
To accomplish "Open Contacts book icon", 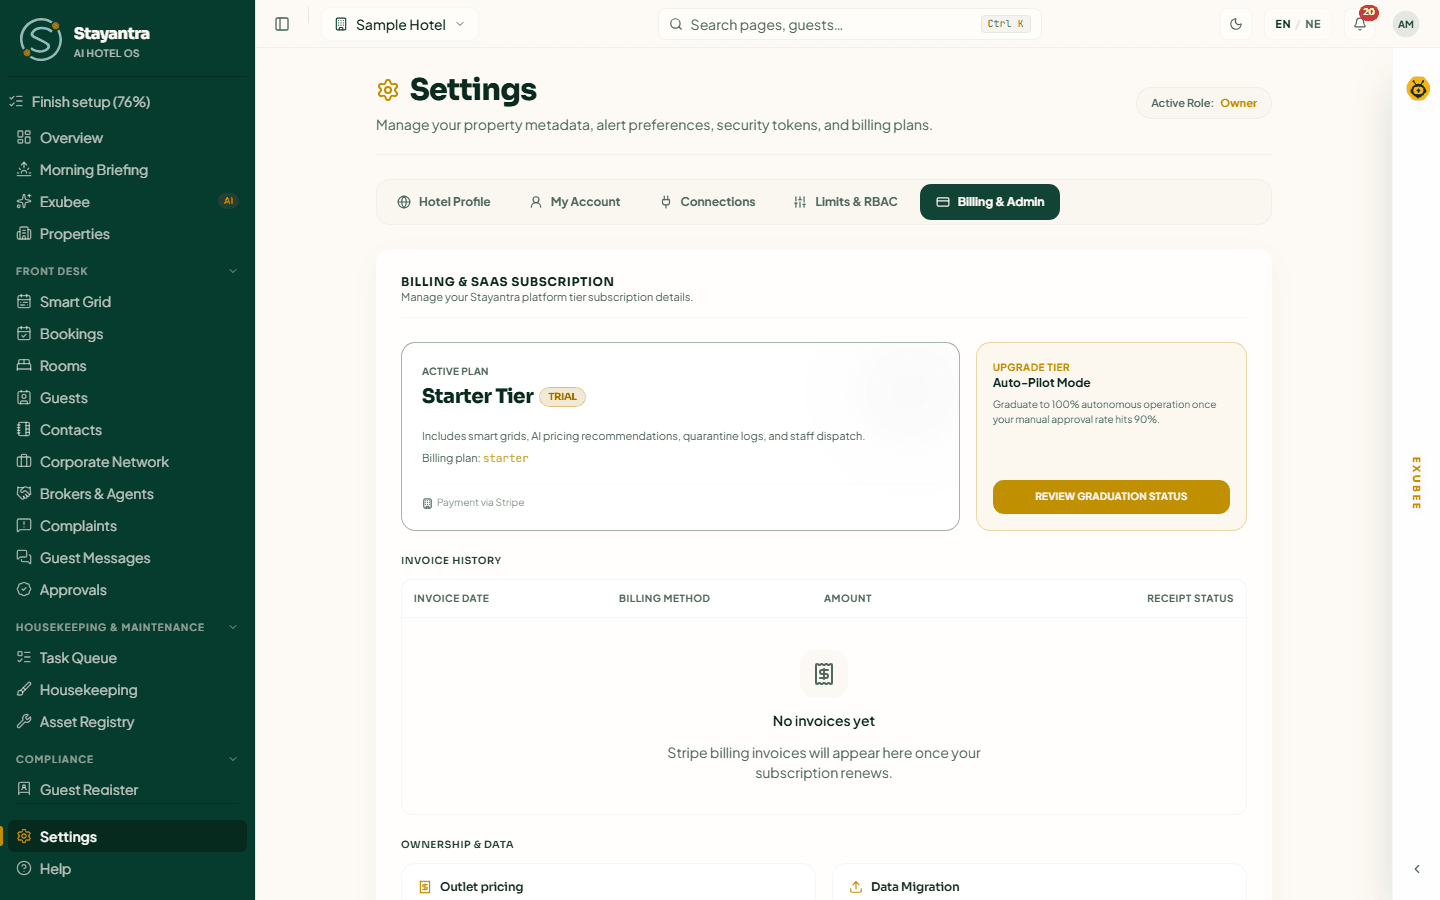I will 24,430.
